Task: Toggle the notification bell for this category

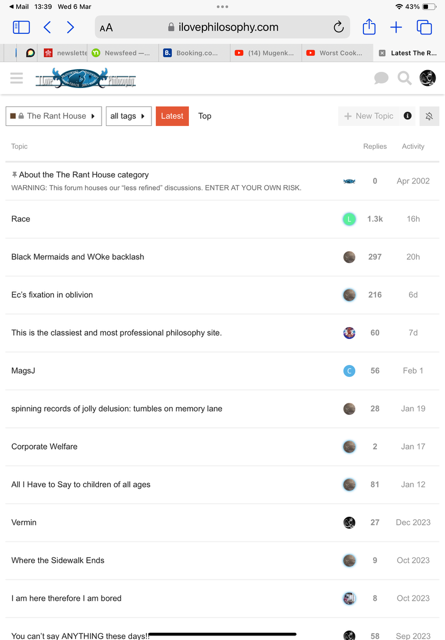Action: coord(429,116)
